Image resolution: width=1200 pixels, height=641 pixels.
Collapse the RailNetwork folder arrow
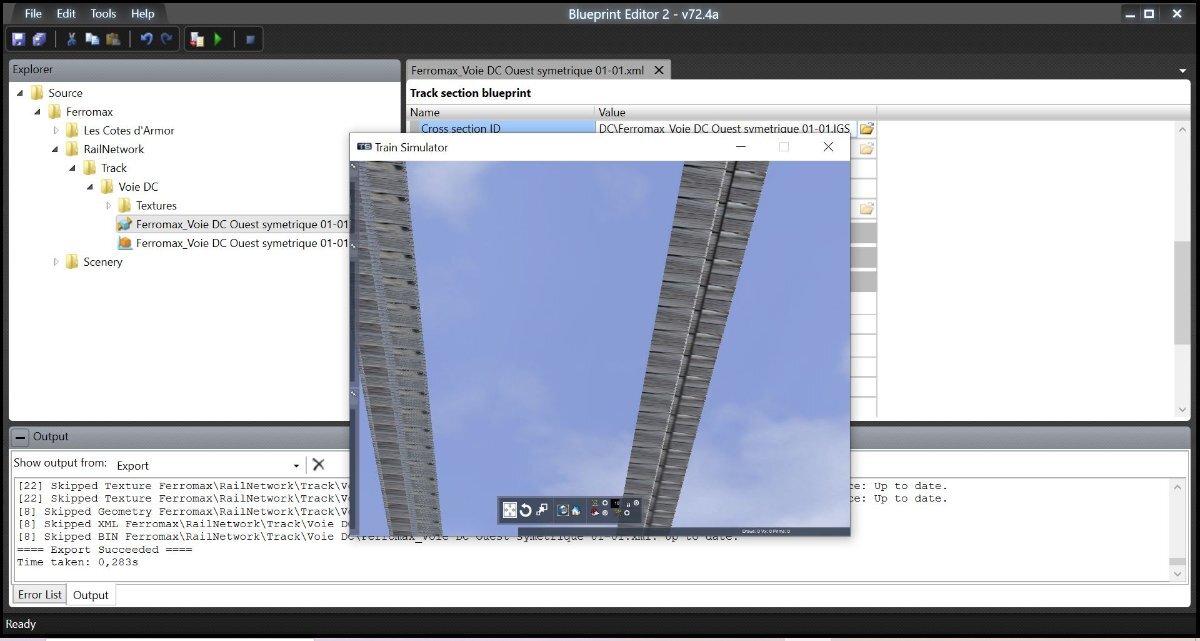pos(56,149)
